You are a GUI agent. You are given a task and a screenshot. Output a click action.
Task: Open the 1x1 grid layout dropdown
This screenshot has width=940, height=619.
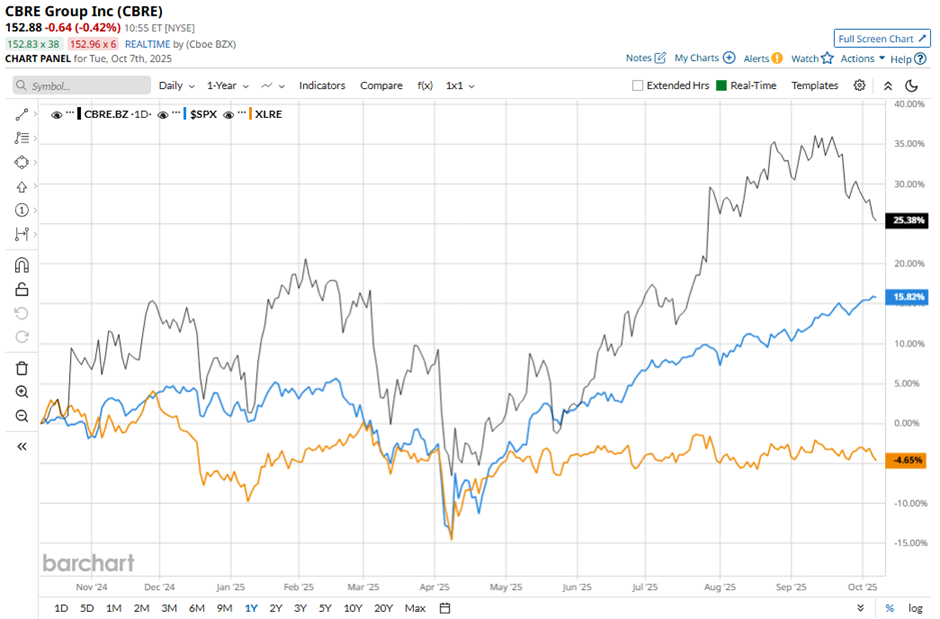click(460, 86)
